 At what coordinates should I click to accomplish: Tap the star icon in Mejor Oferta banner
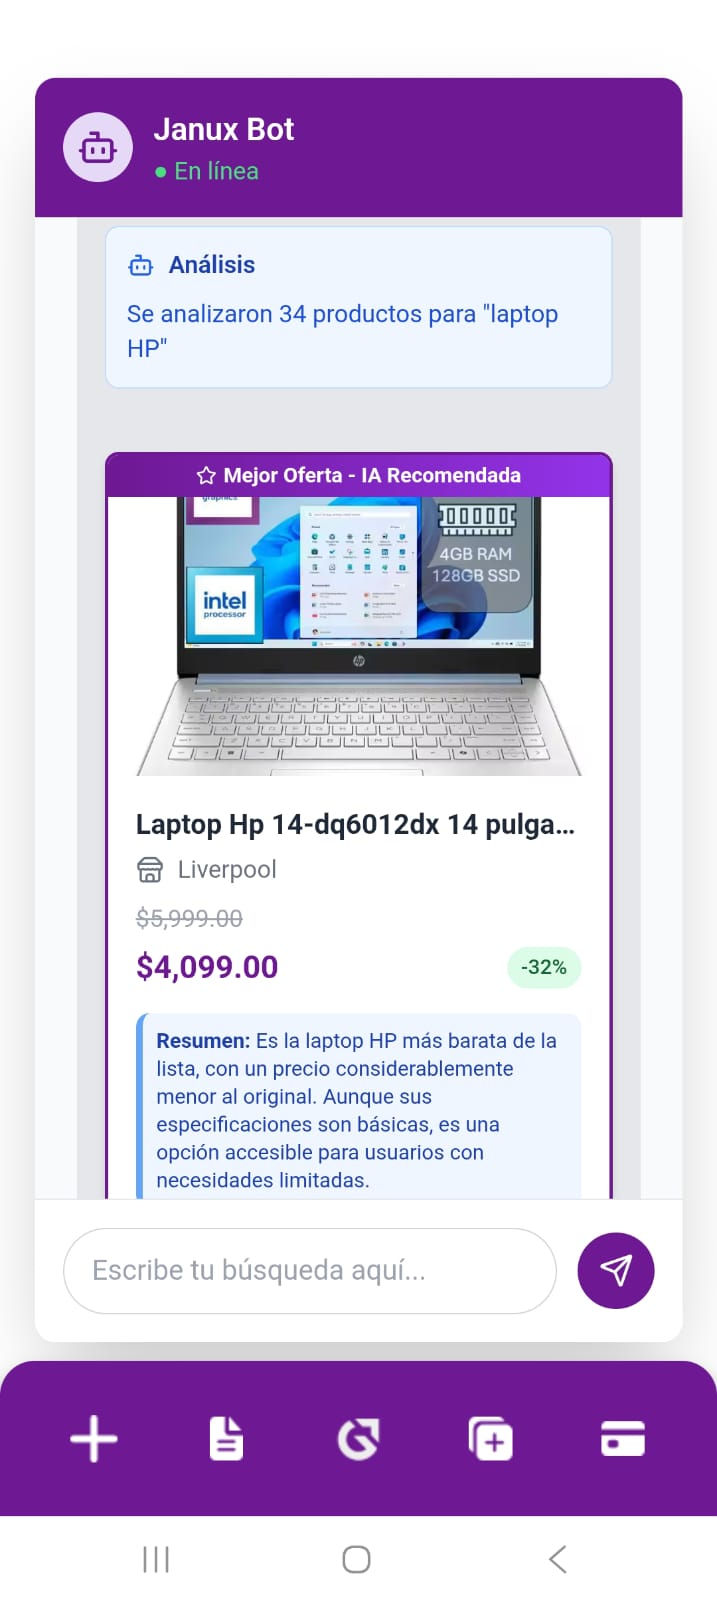206,475
